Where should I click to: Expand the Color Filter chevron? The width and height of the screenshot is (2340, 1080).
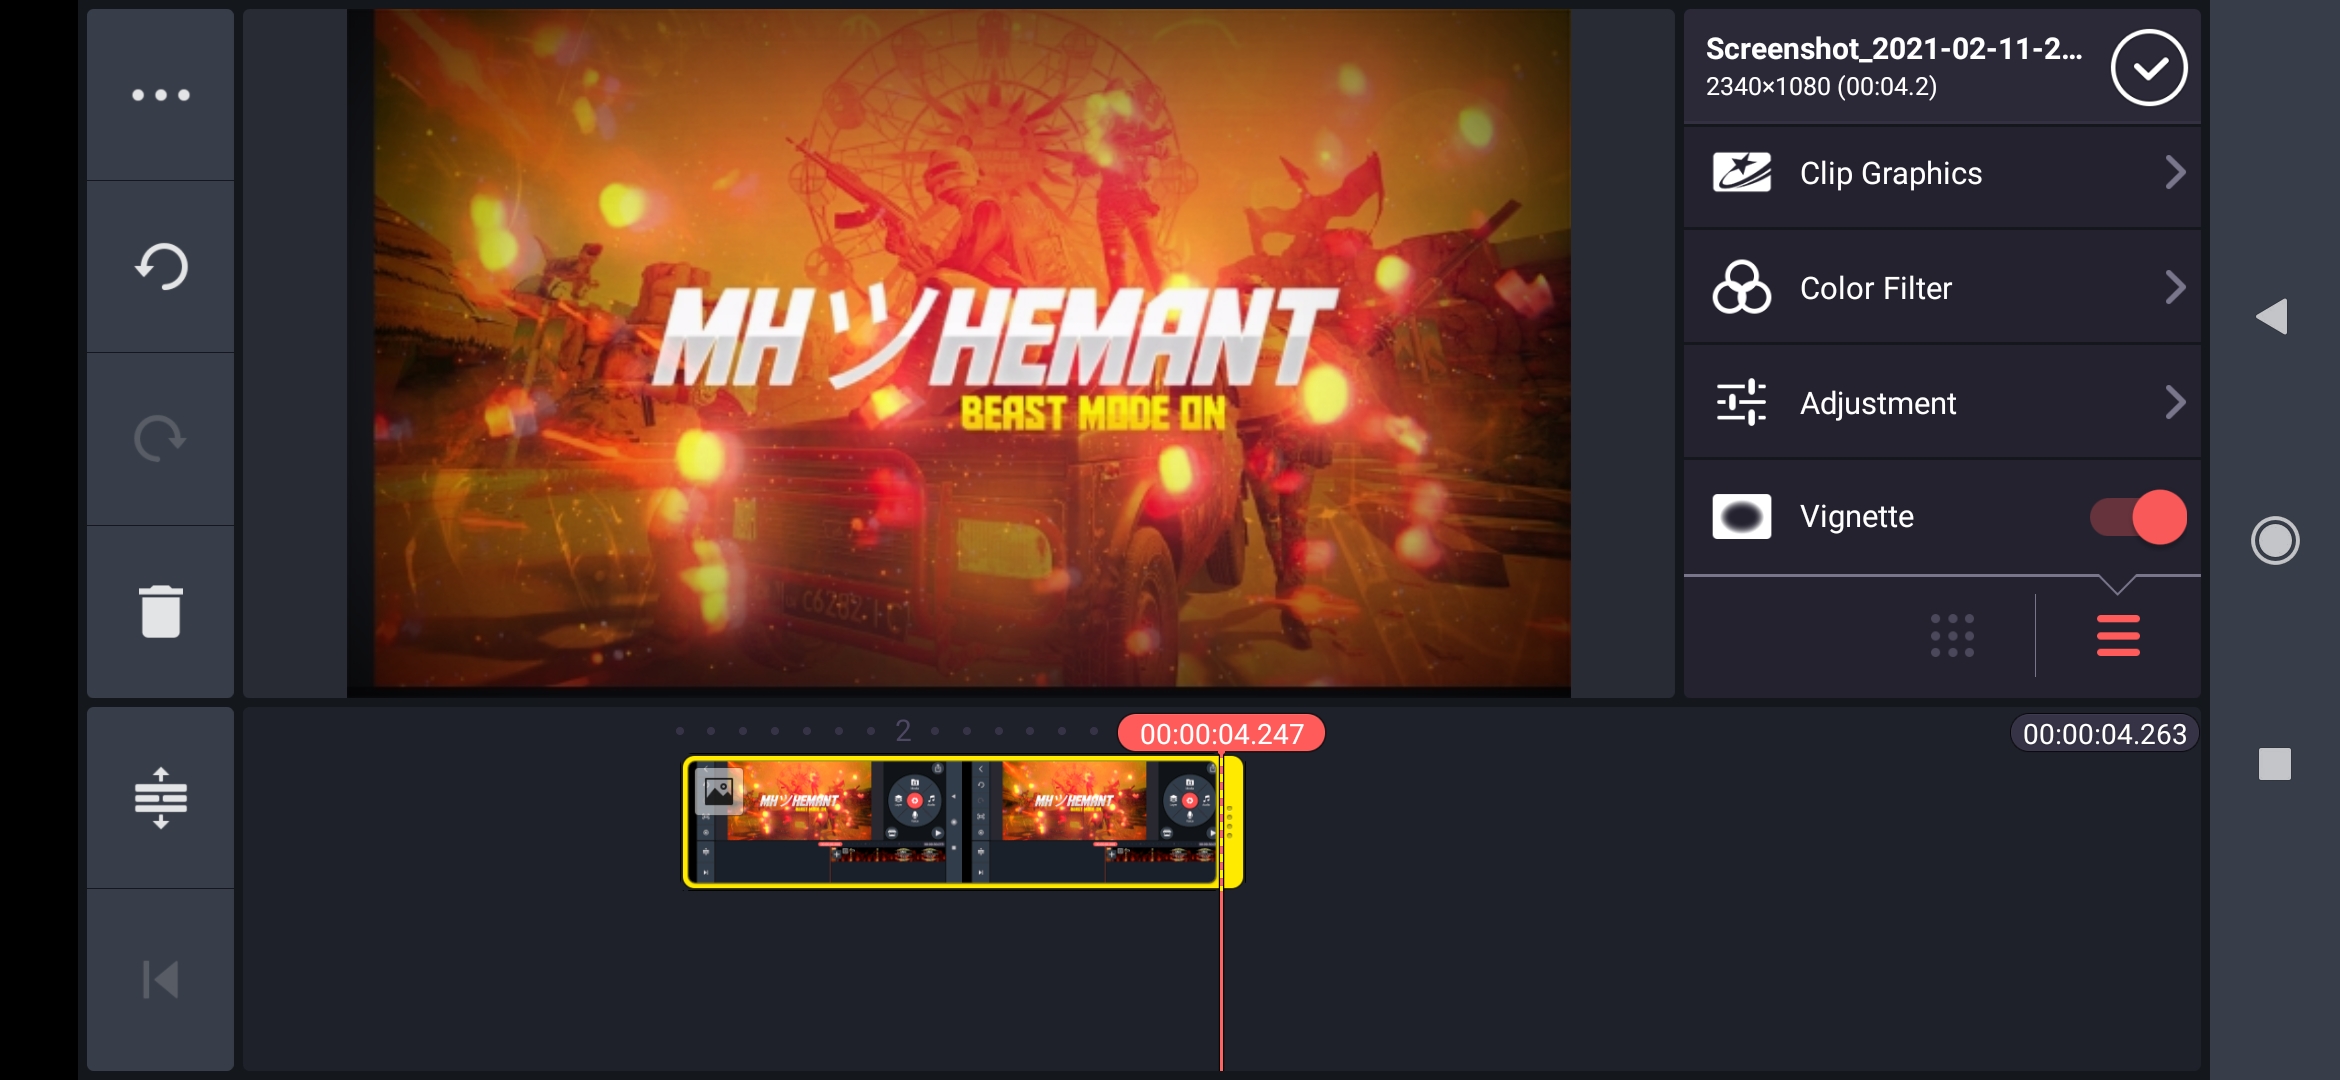coord(2174,288)
